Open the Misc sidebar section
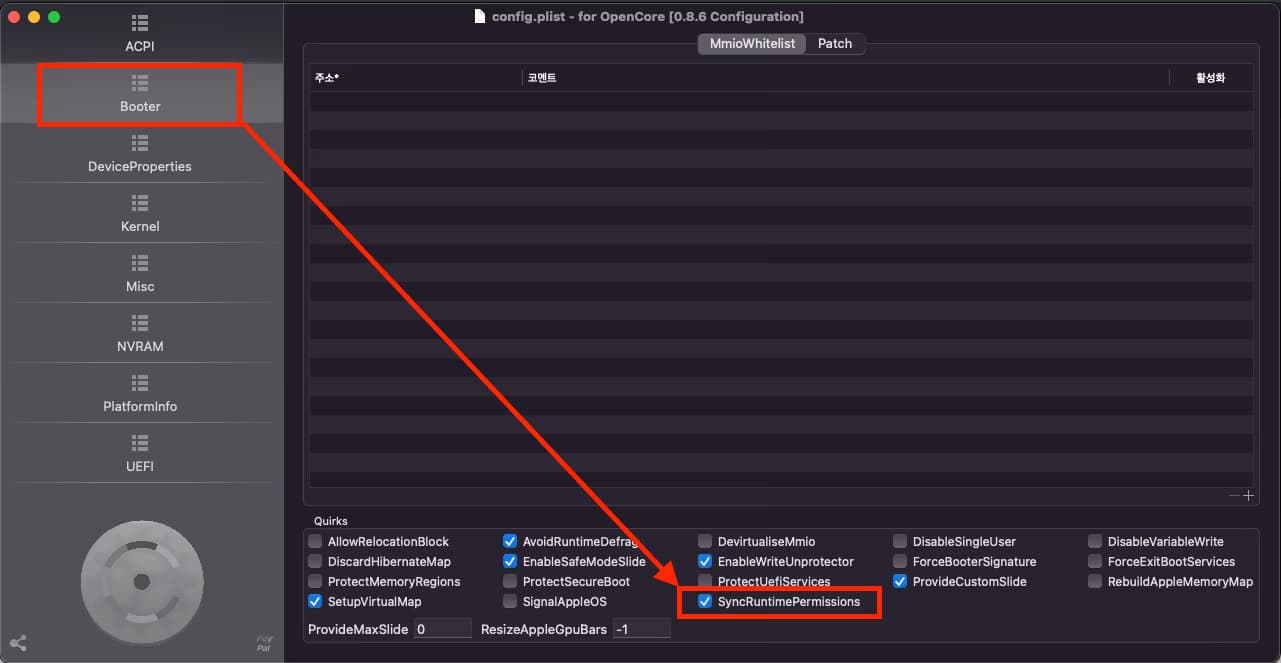The image size is (1281, 663). [x=140, y=275]
